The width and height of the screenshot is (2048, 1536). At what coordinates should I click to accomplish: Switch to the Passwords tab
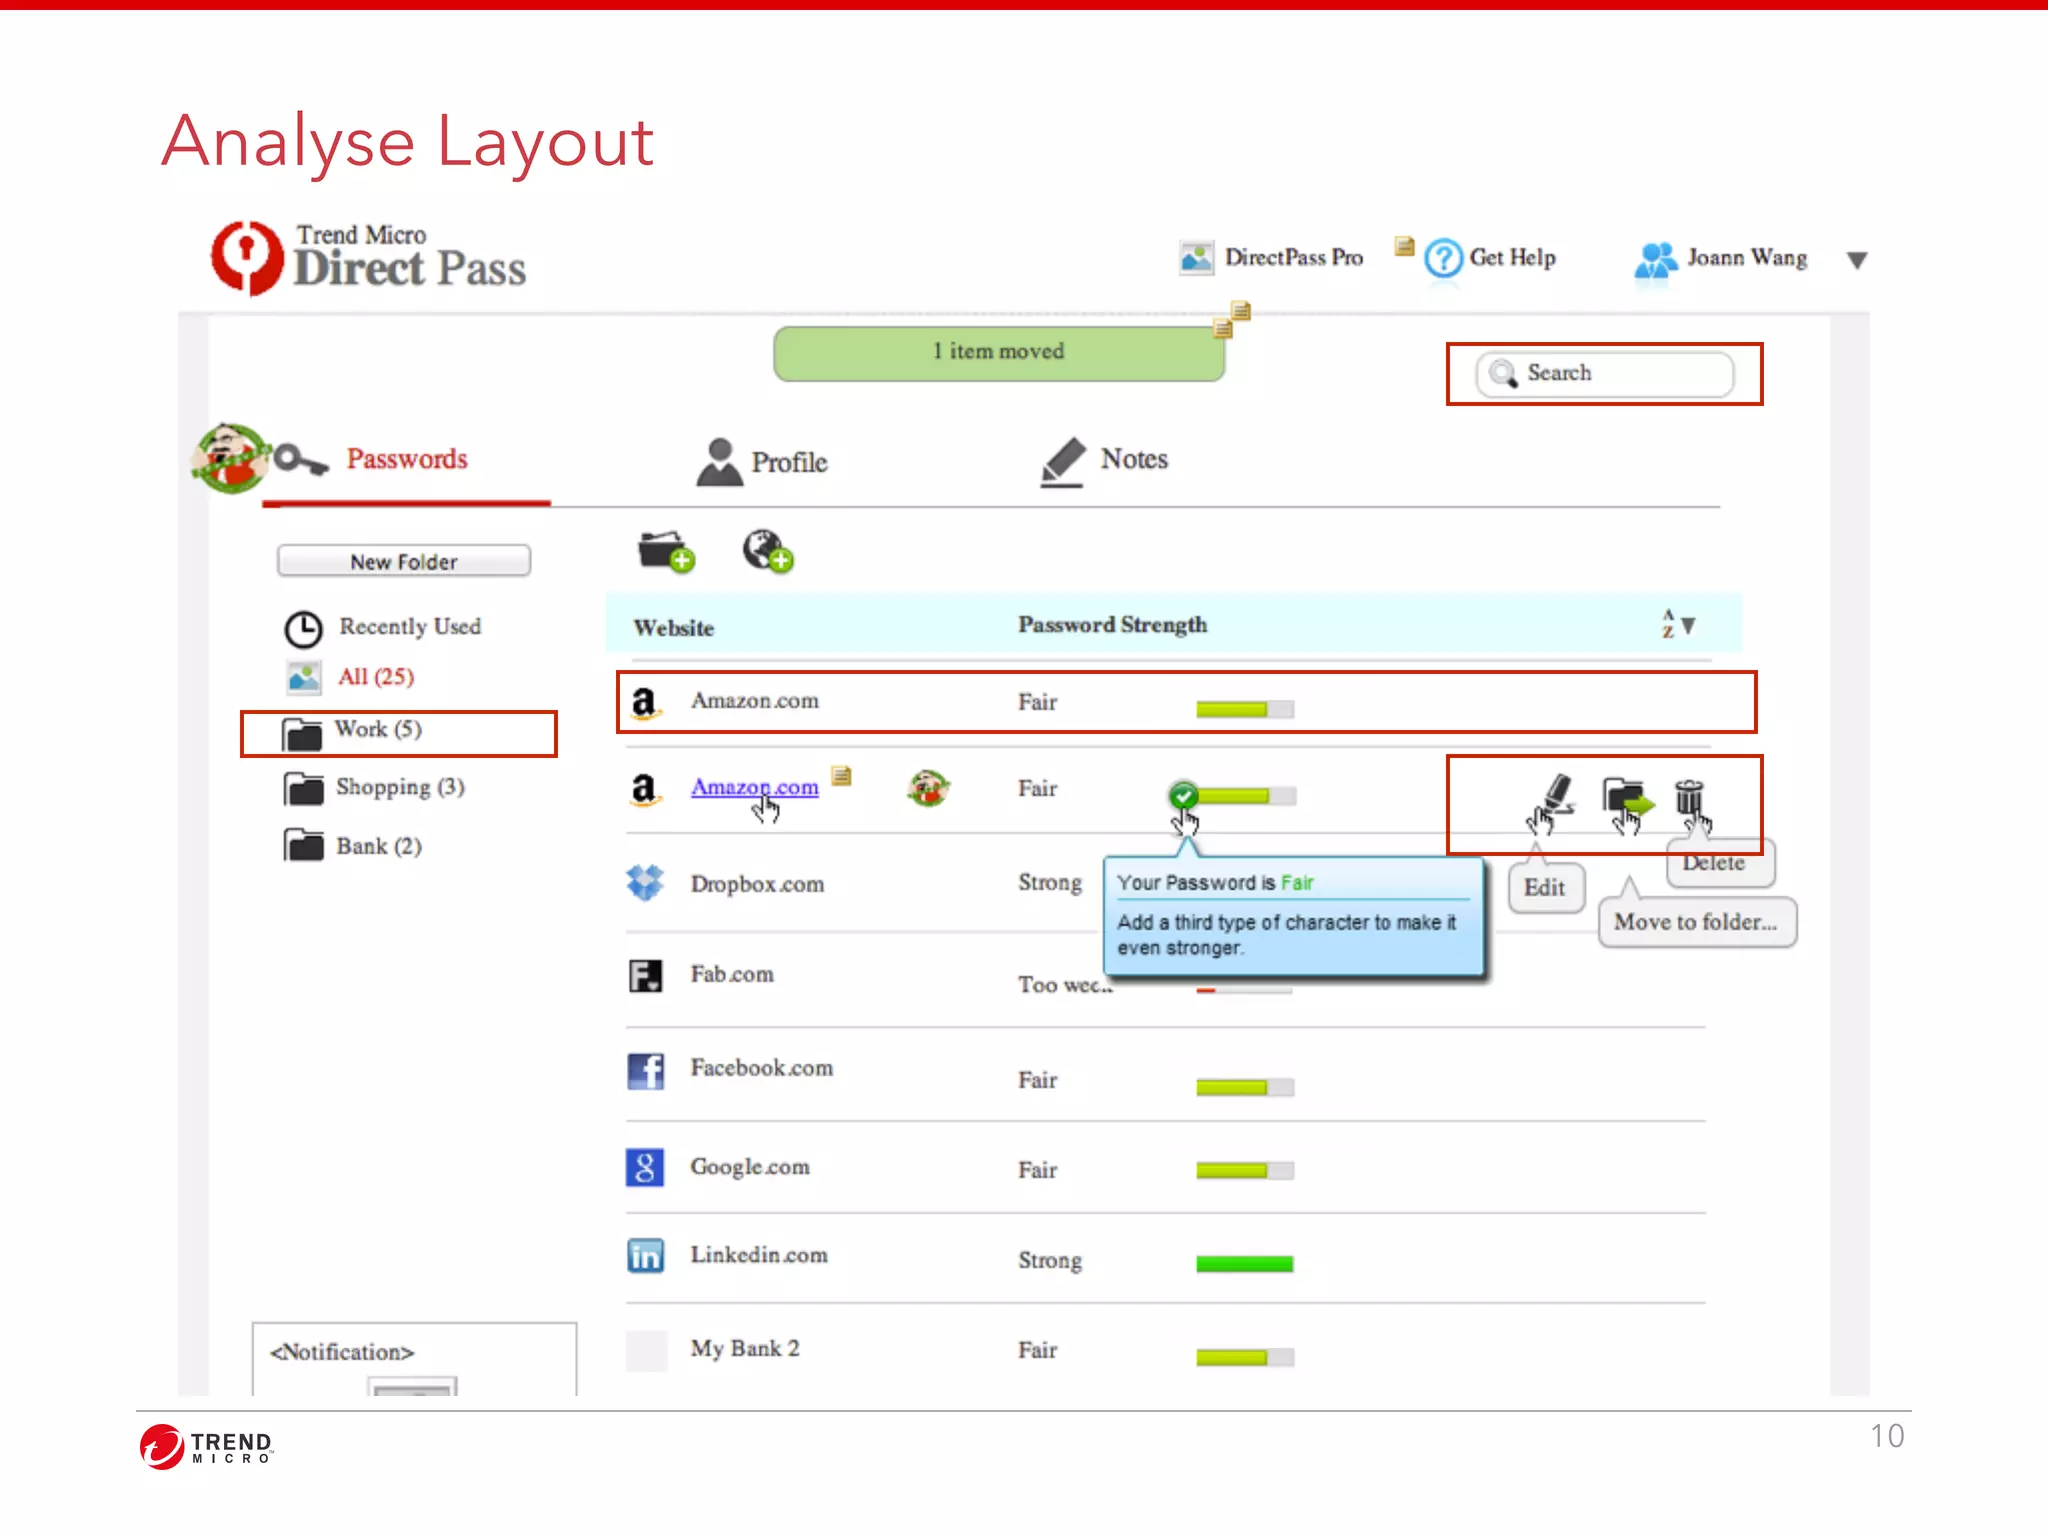click(407, 459)
